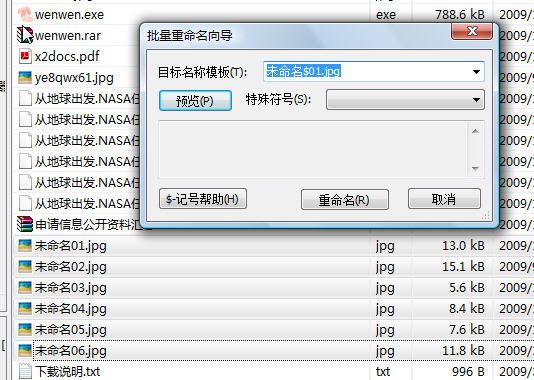Click the 未命名01.jpg image icon
534x380 pixels.
25,246
